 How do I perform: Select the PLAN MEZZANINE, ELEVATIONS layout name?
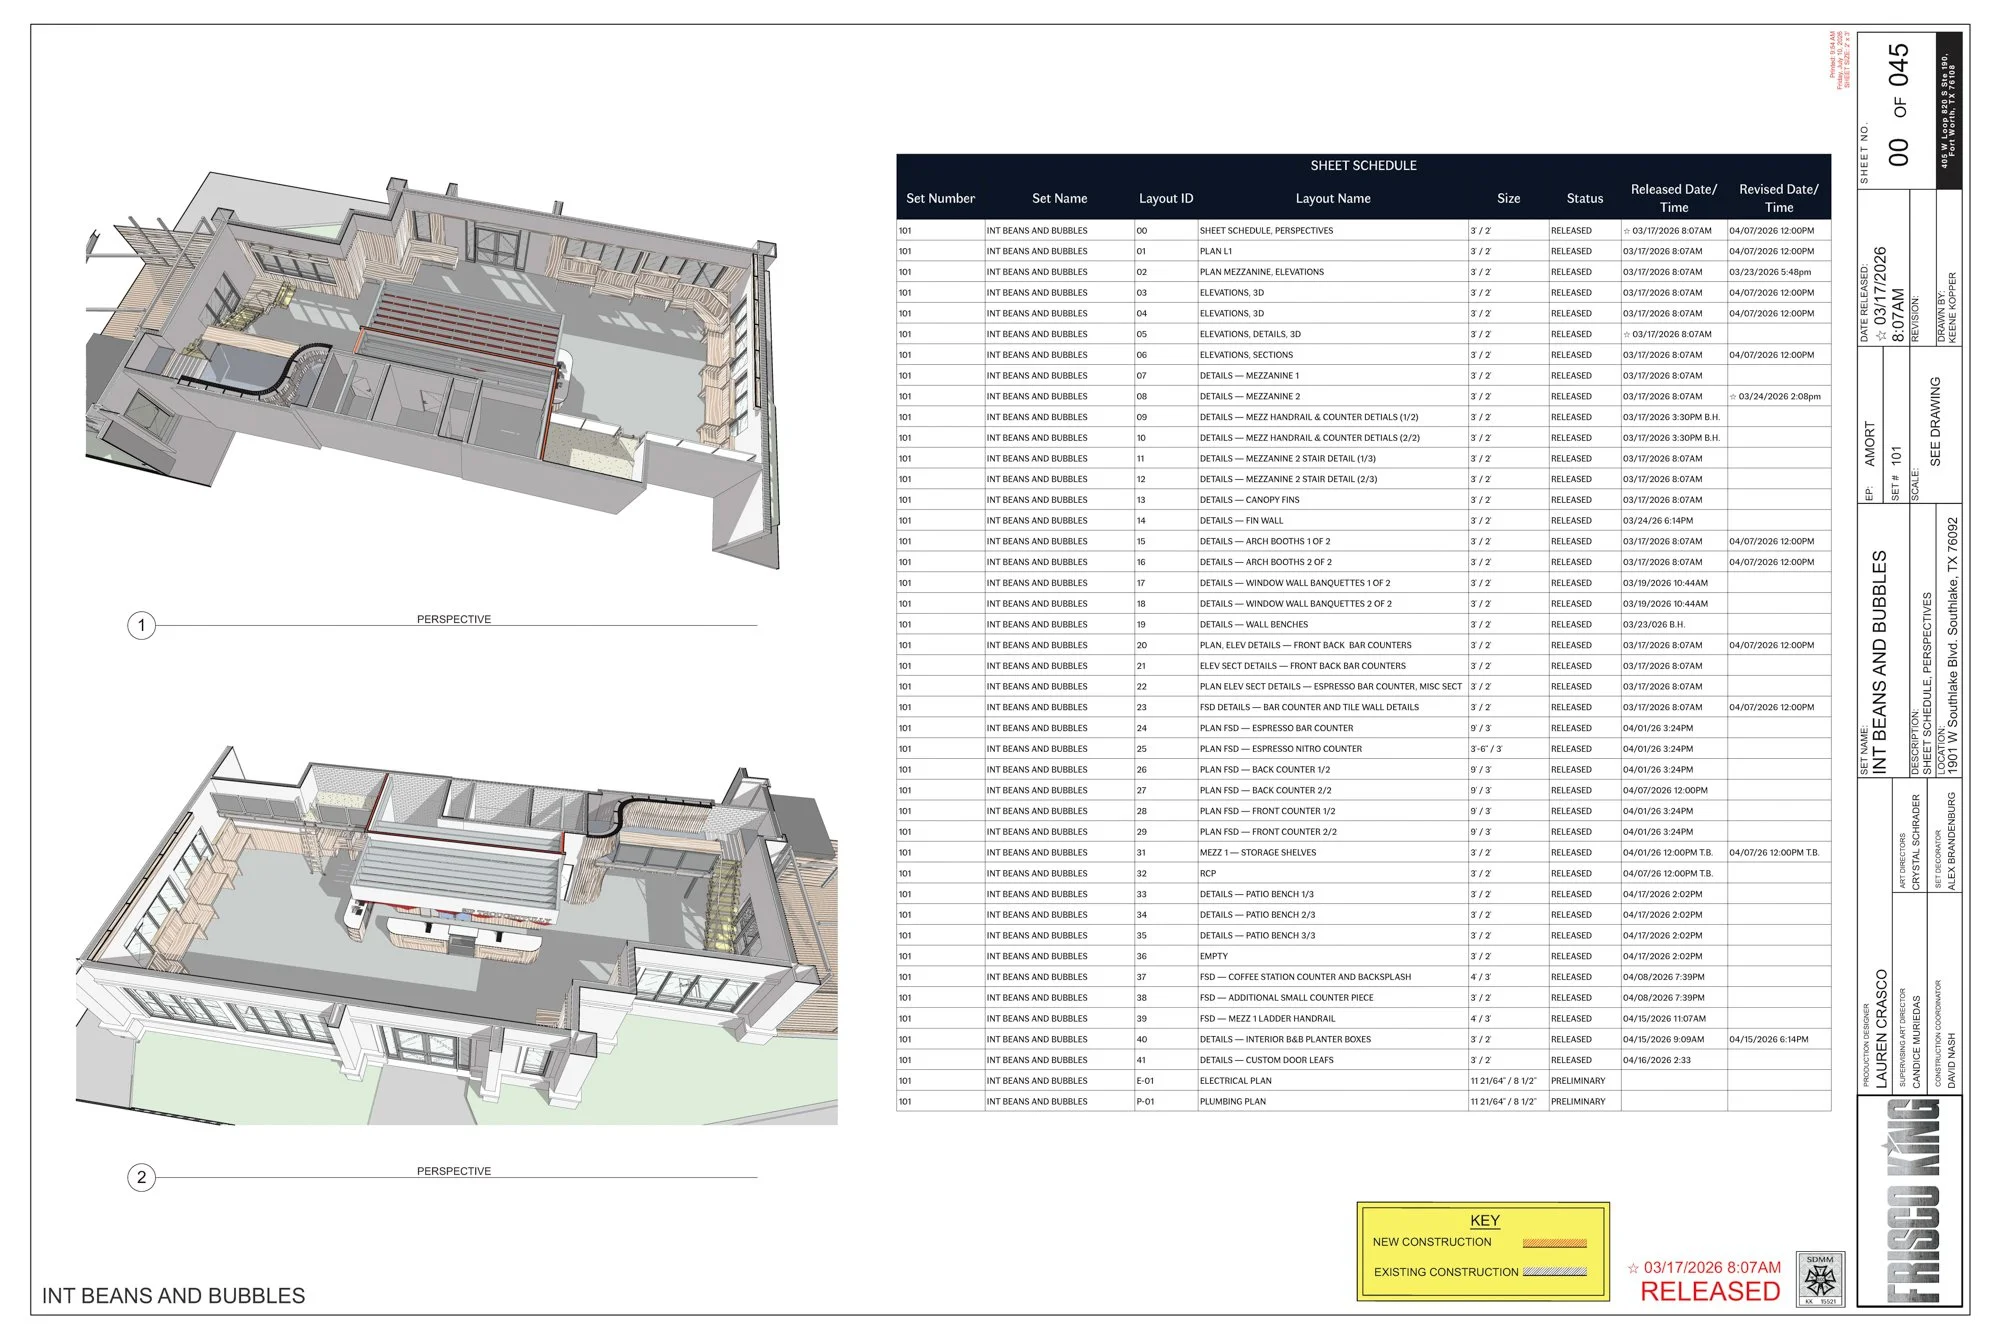pyautogui.click(x=1262, y=272)
